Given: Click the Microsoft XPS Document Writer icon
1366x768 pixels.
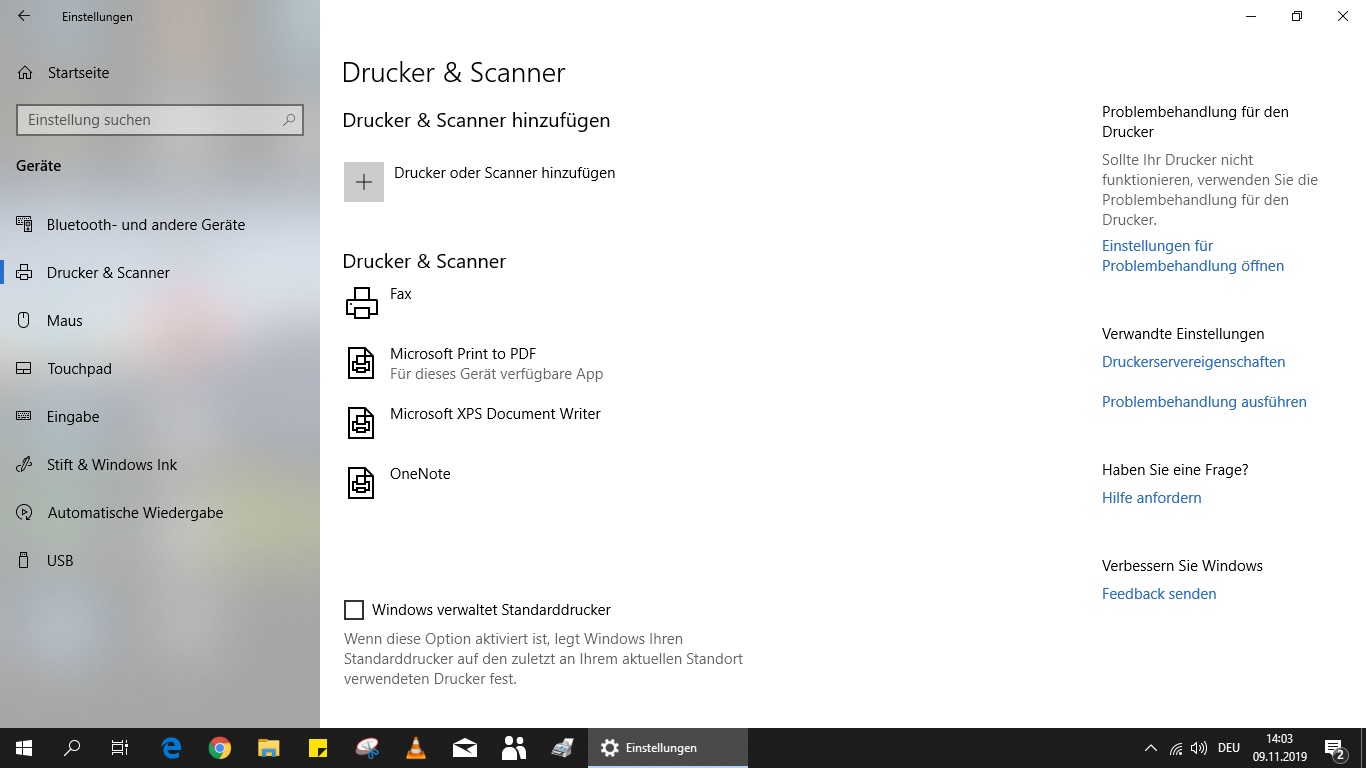Looking at the screenshot, I should click(361, 423).
